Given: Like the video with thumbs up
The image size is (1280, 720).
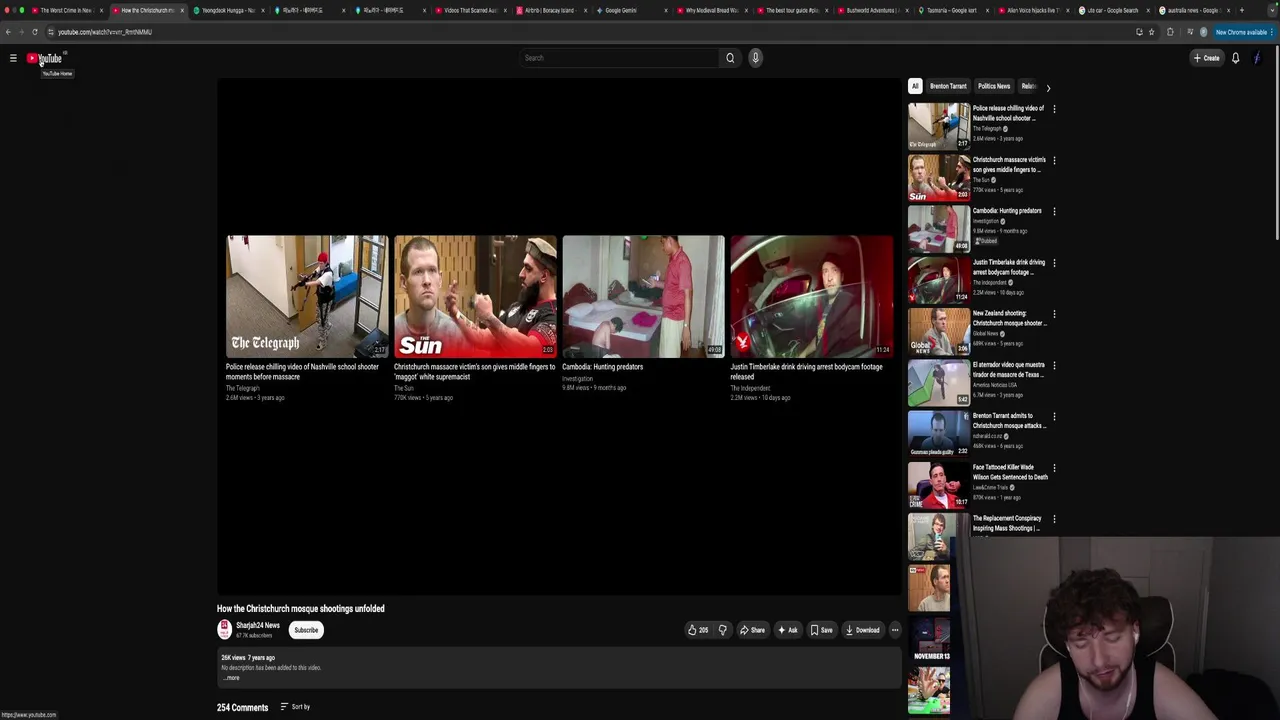Looking at the screenshot, I should point(698,630).
